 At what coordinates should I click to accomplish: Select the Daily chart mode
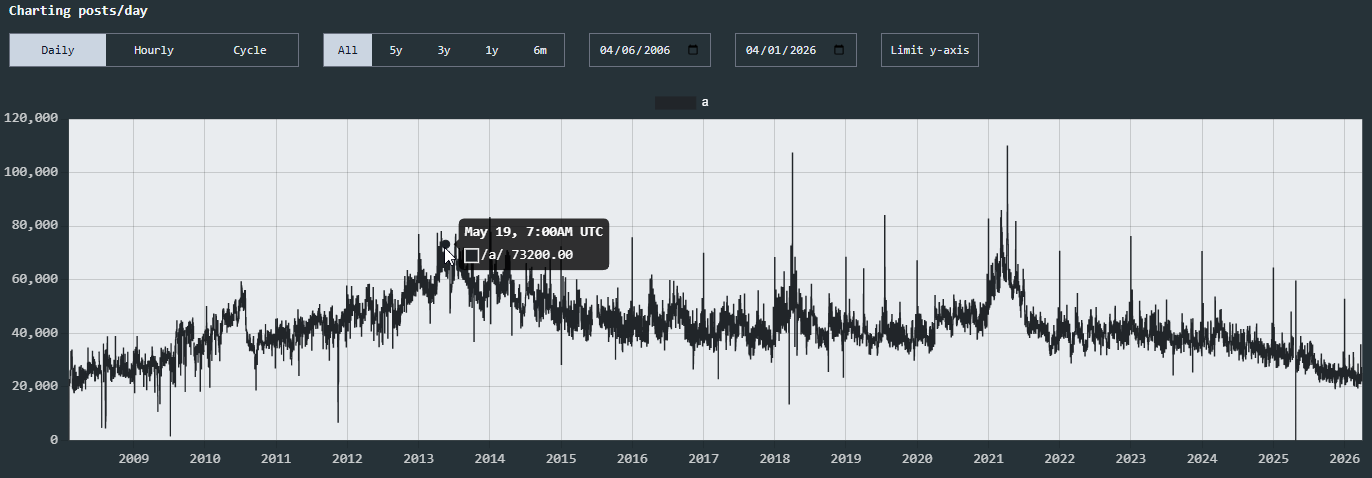tap(58, 50)
